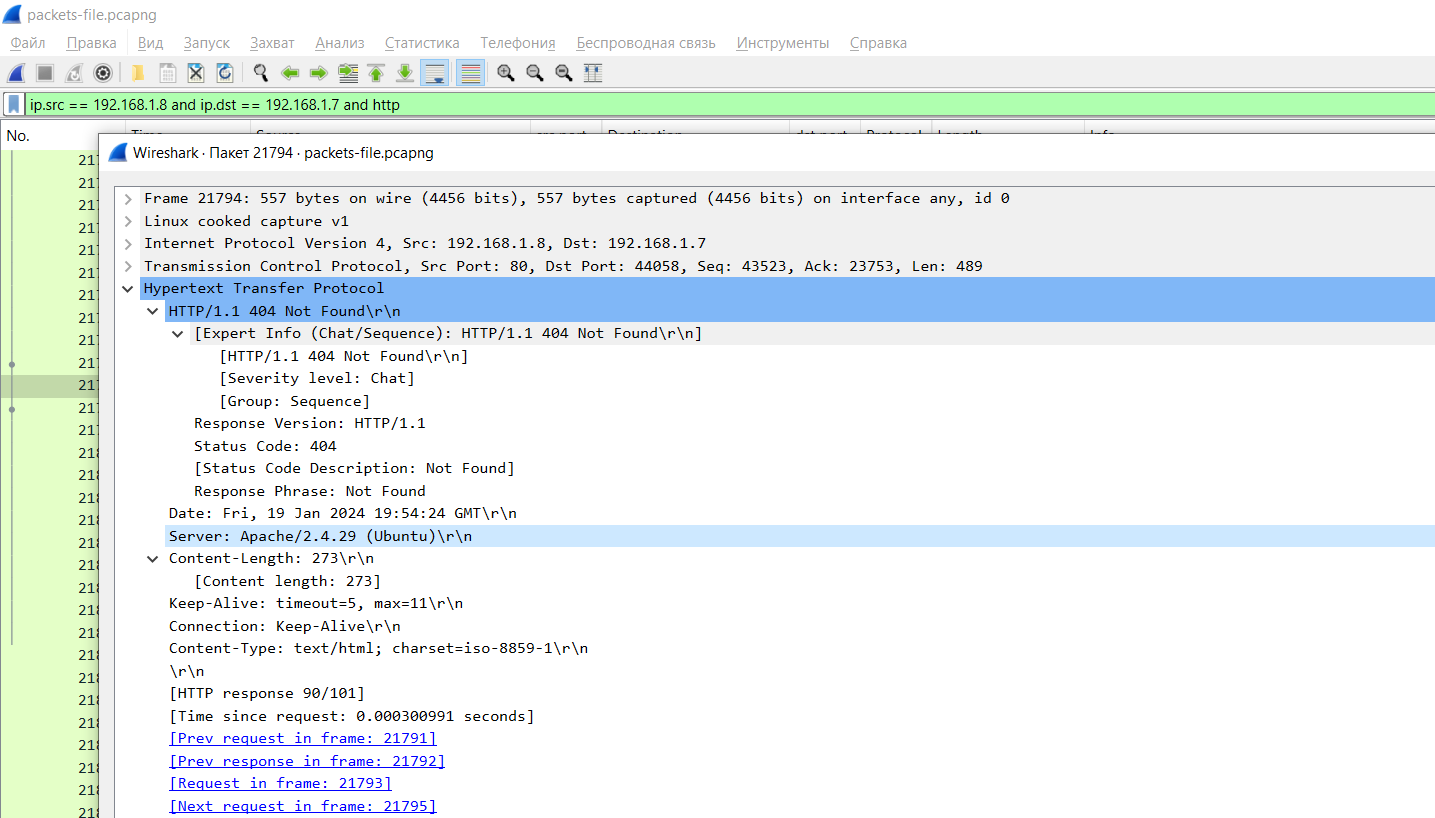
Task: Select the [HTTP response 90/101] line
Action: coord(266,693)
